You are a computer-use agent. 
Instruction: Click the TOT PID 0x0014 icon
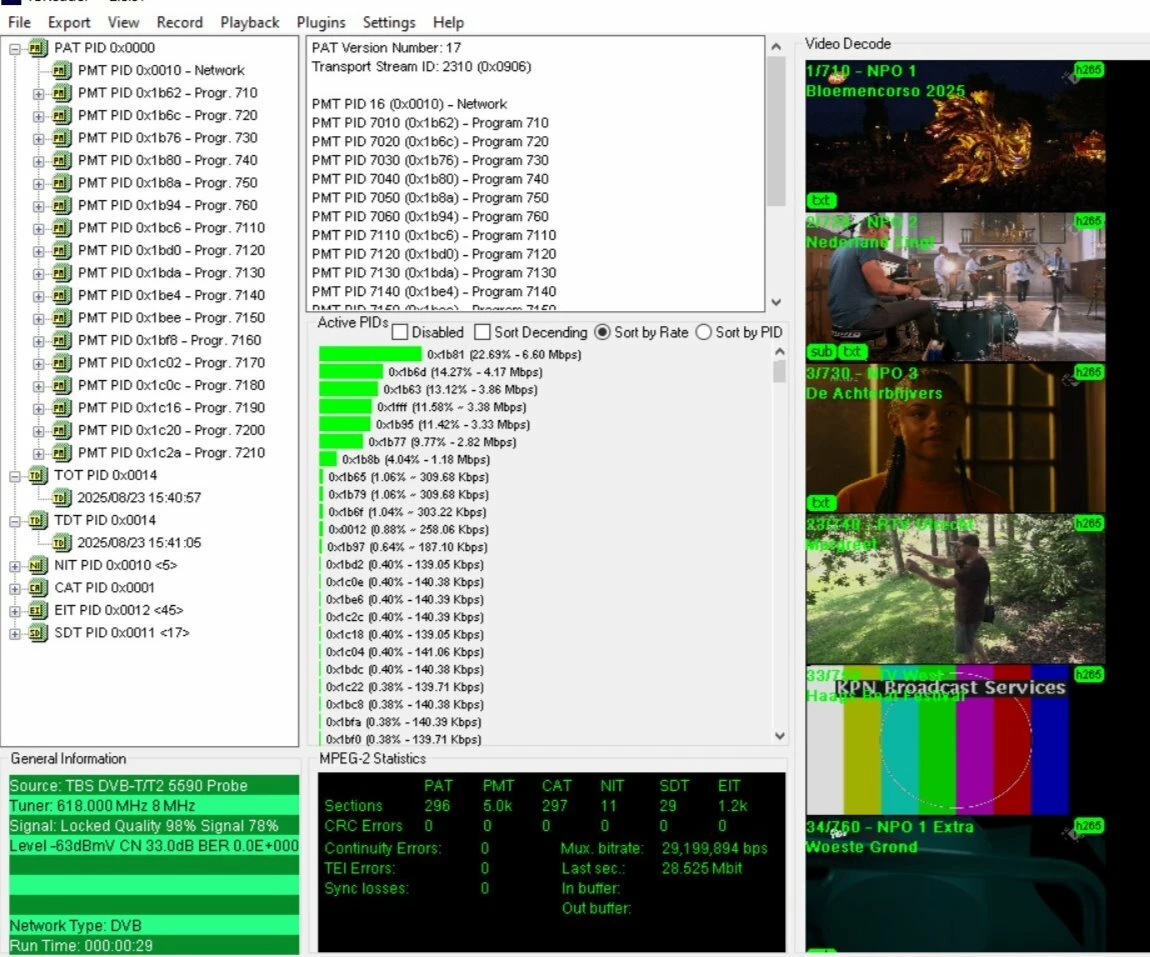pyautogui.click(x=37, y=475)
